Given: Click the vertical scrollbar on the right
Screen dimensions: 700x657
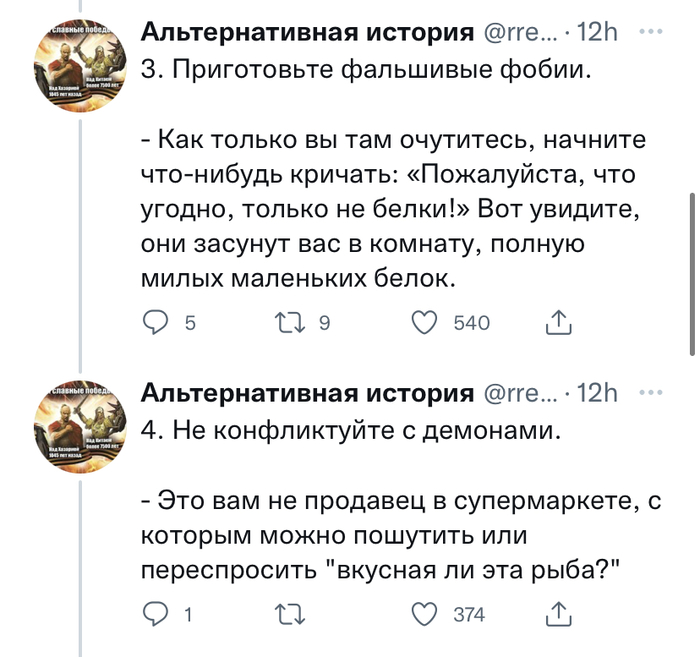Looking at the screenshot, I should [x=692, y=270].
